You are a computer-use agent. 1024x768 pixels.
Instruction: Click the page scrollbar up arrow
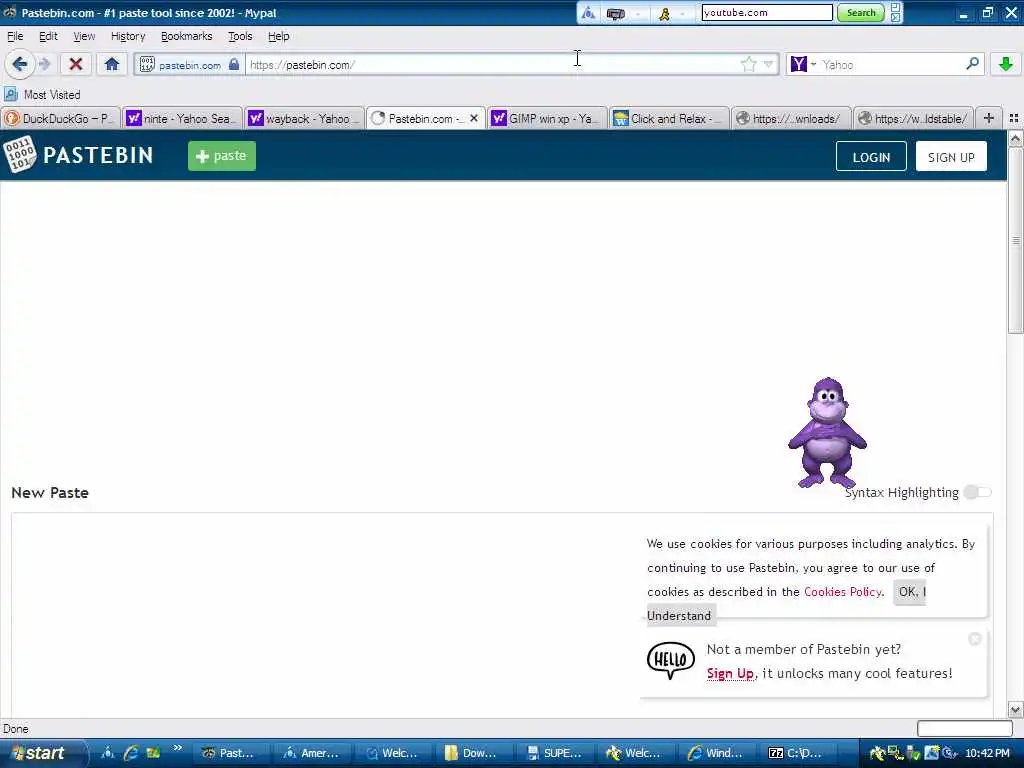point(1016,138)
